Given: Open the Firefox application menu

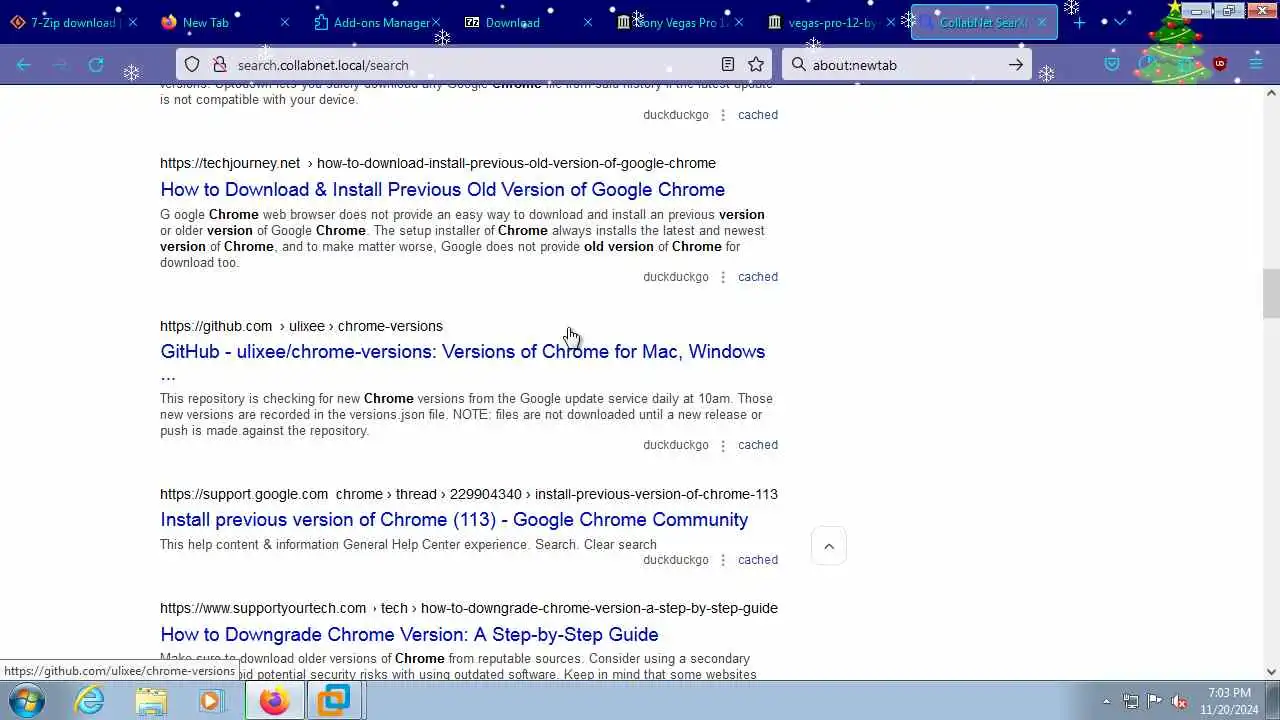Looking at the screenshot, I should point(1256,64).
